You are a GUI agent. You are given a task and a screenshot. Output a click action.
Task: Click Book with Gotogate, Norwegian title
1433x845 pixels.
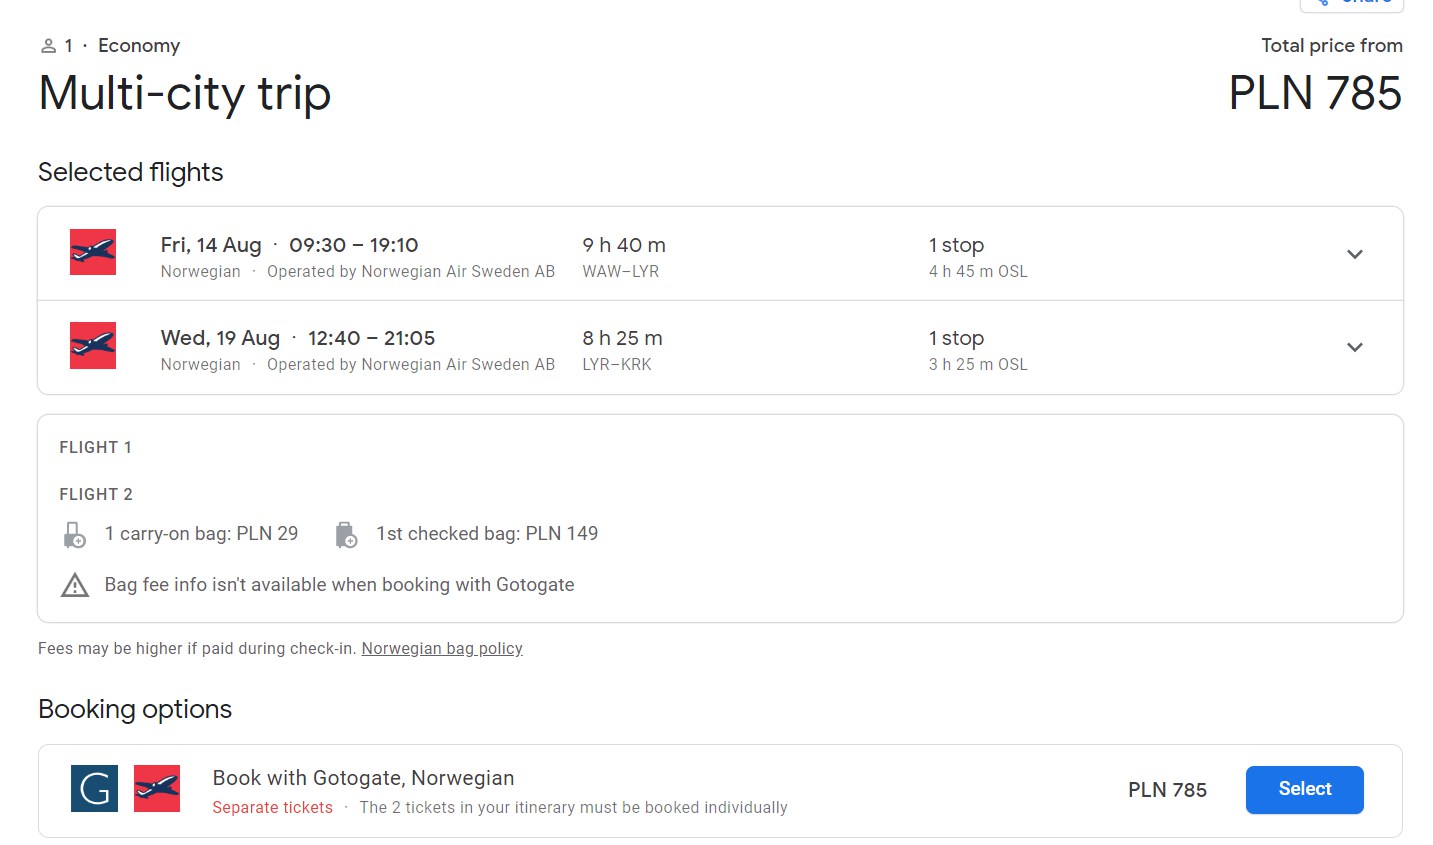363,778
